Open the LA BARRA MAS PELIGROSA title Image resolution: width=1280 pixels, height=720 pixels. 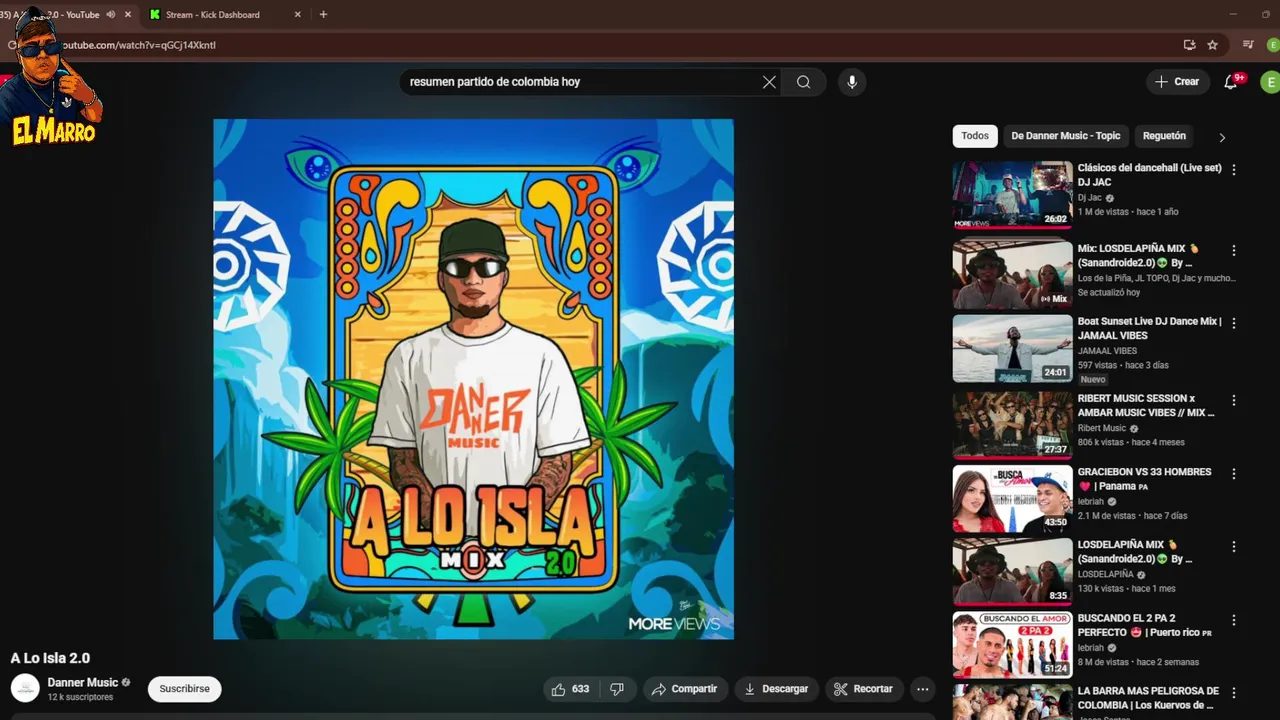(x=1148, y=698)
